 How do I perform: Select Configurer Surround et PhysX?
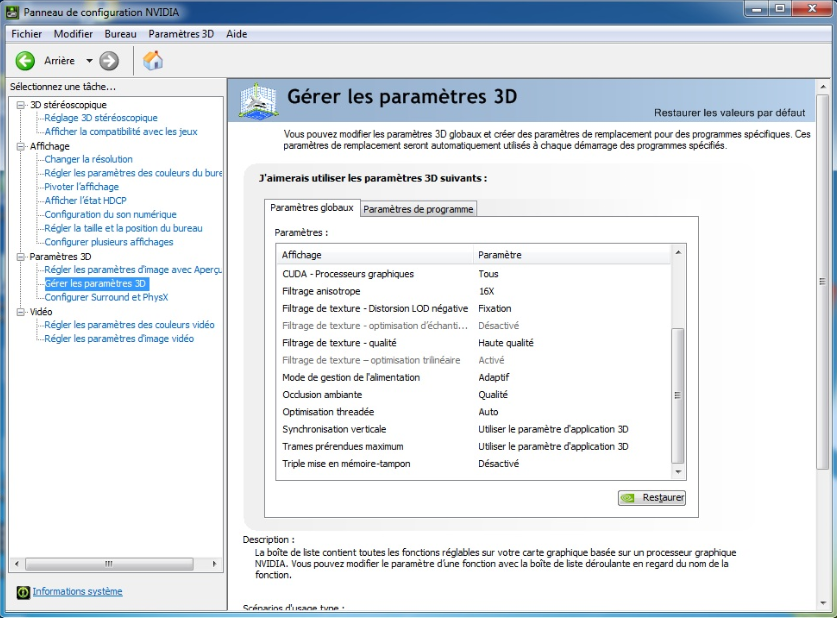(x=106, y=297)
